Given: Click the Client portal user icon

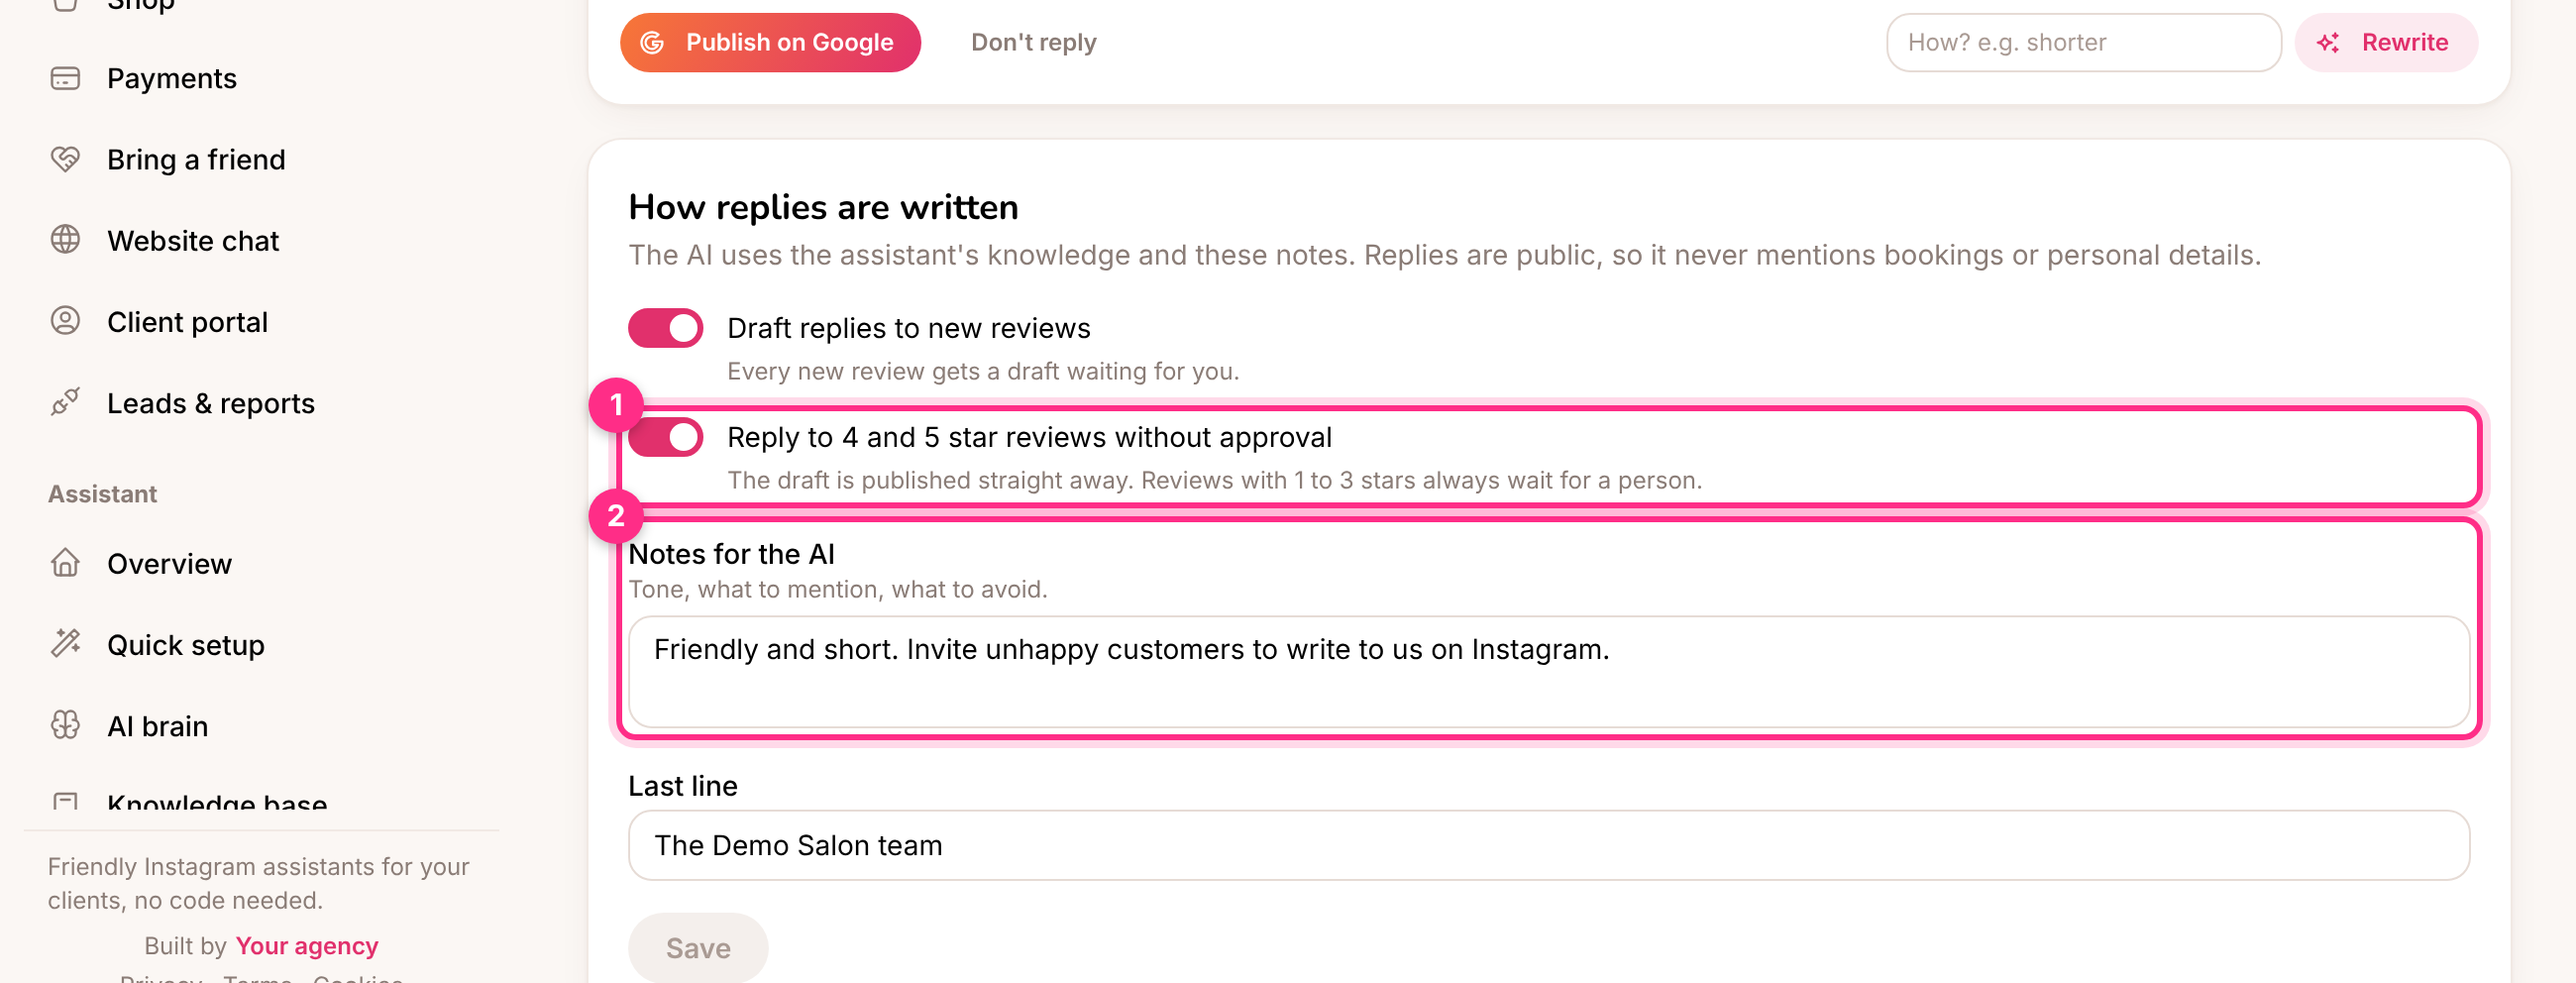Looking at the screenshot, I should pyautogui.click(x=65, y=321).
